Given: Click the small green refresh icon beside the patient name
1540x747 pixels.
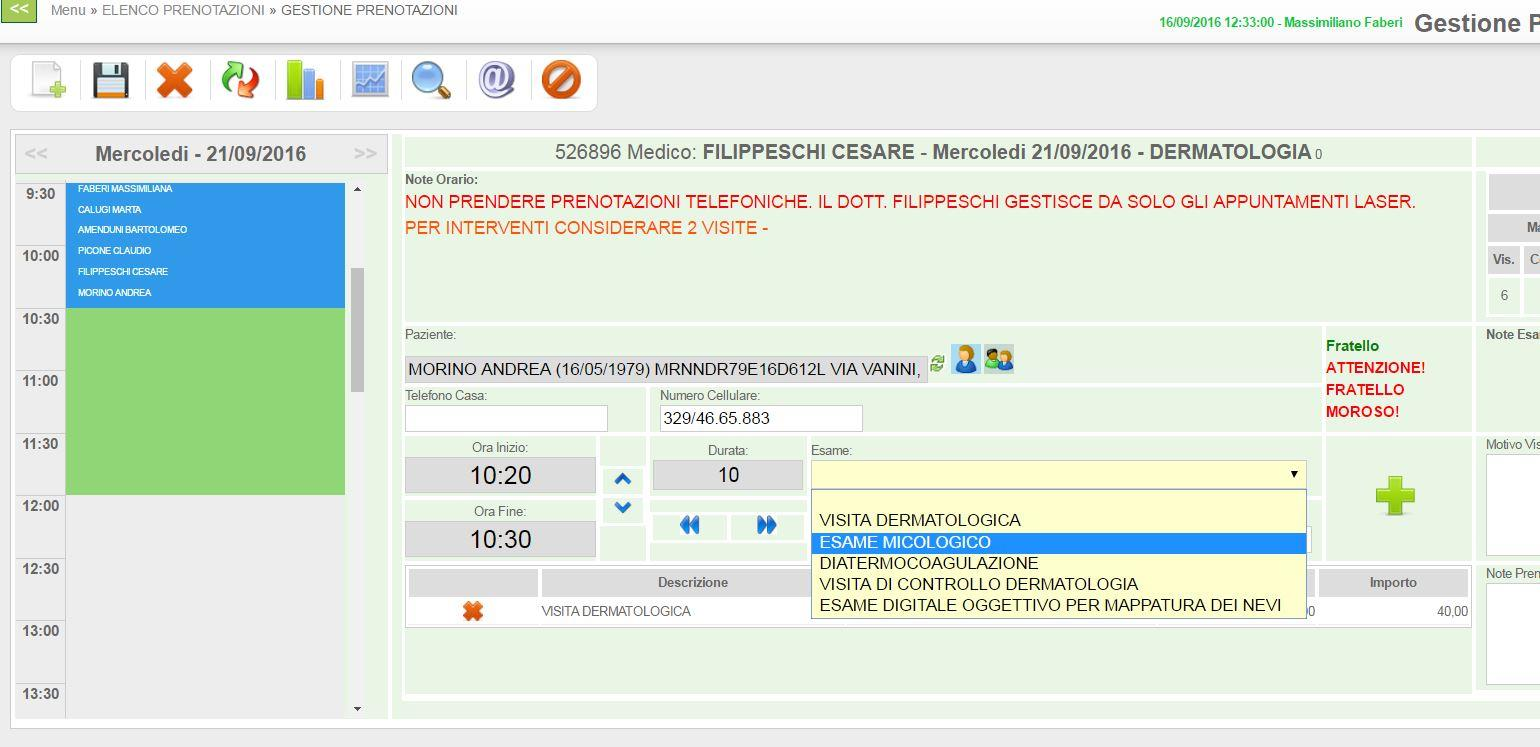Looking at the screenshot, I should [937, 364].
